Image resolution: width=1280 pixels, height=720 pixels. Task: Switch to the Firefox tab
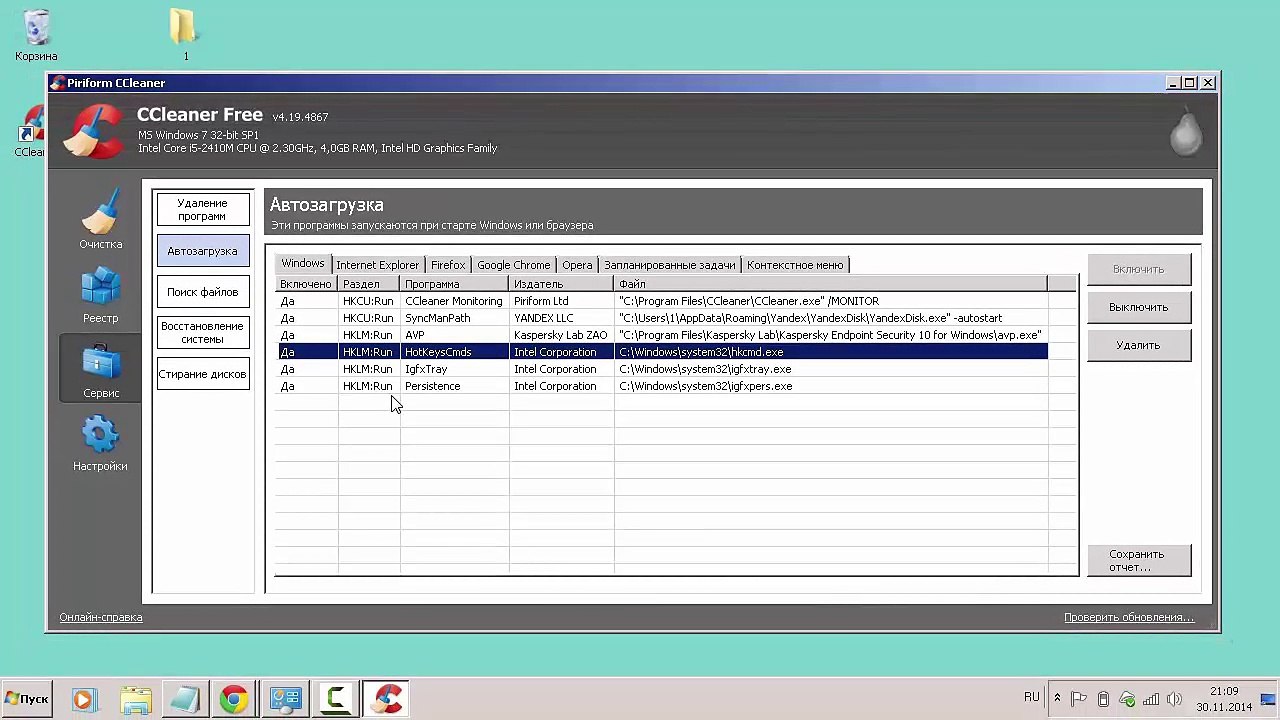[x=448, y=265]
